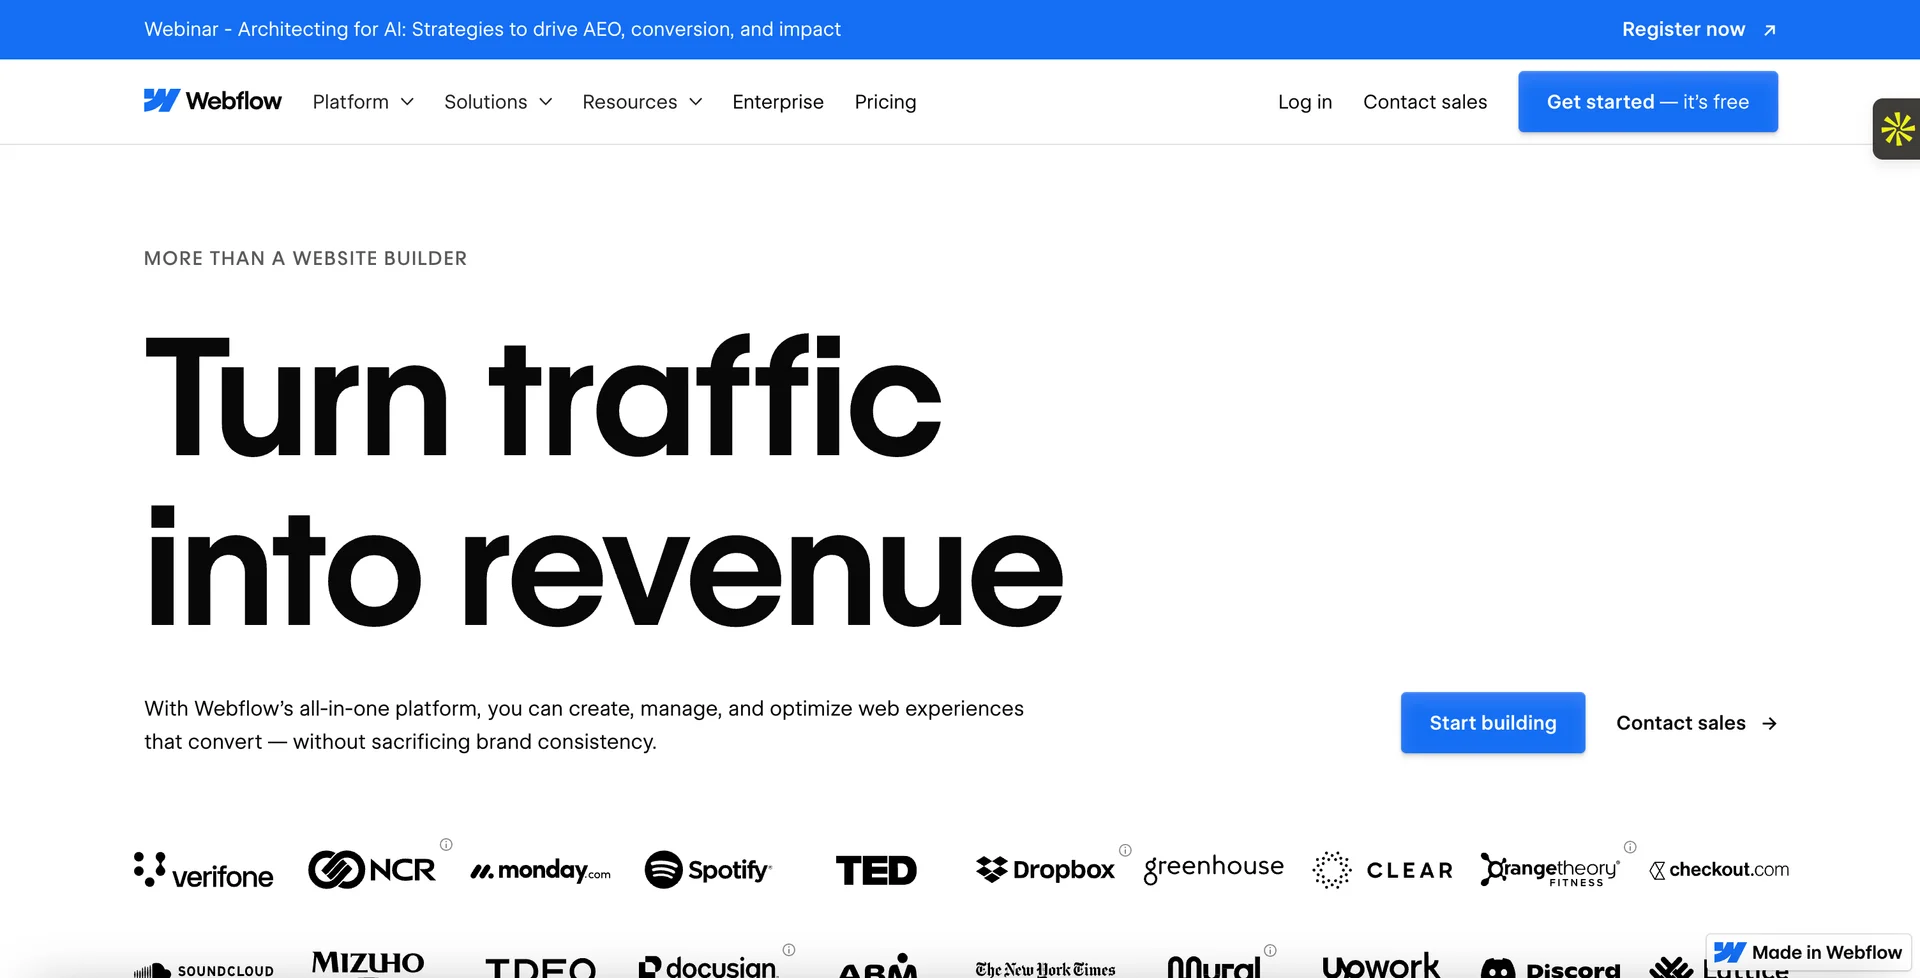Open the Platform dropdown
Screen dimensions: 1920x978
[x=362, y=101]
